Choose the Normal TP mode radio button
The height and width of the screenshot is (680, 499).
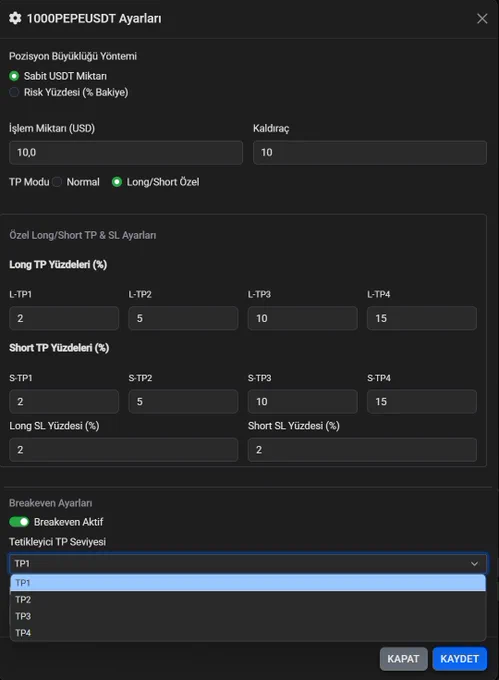(x=57, y=182)
